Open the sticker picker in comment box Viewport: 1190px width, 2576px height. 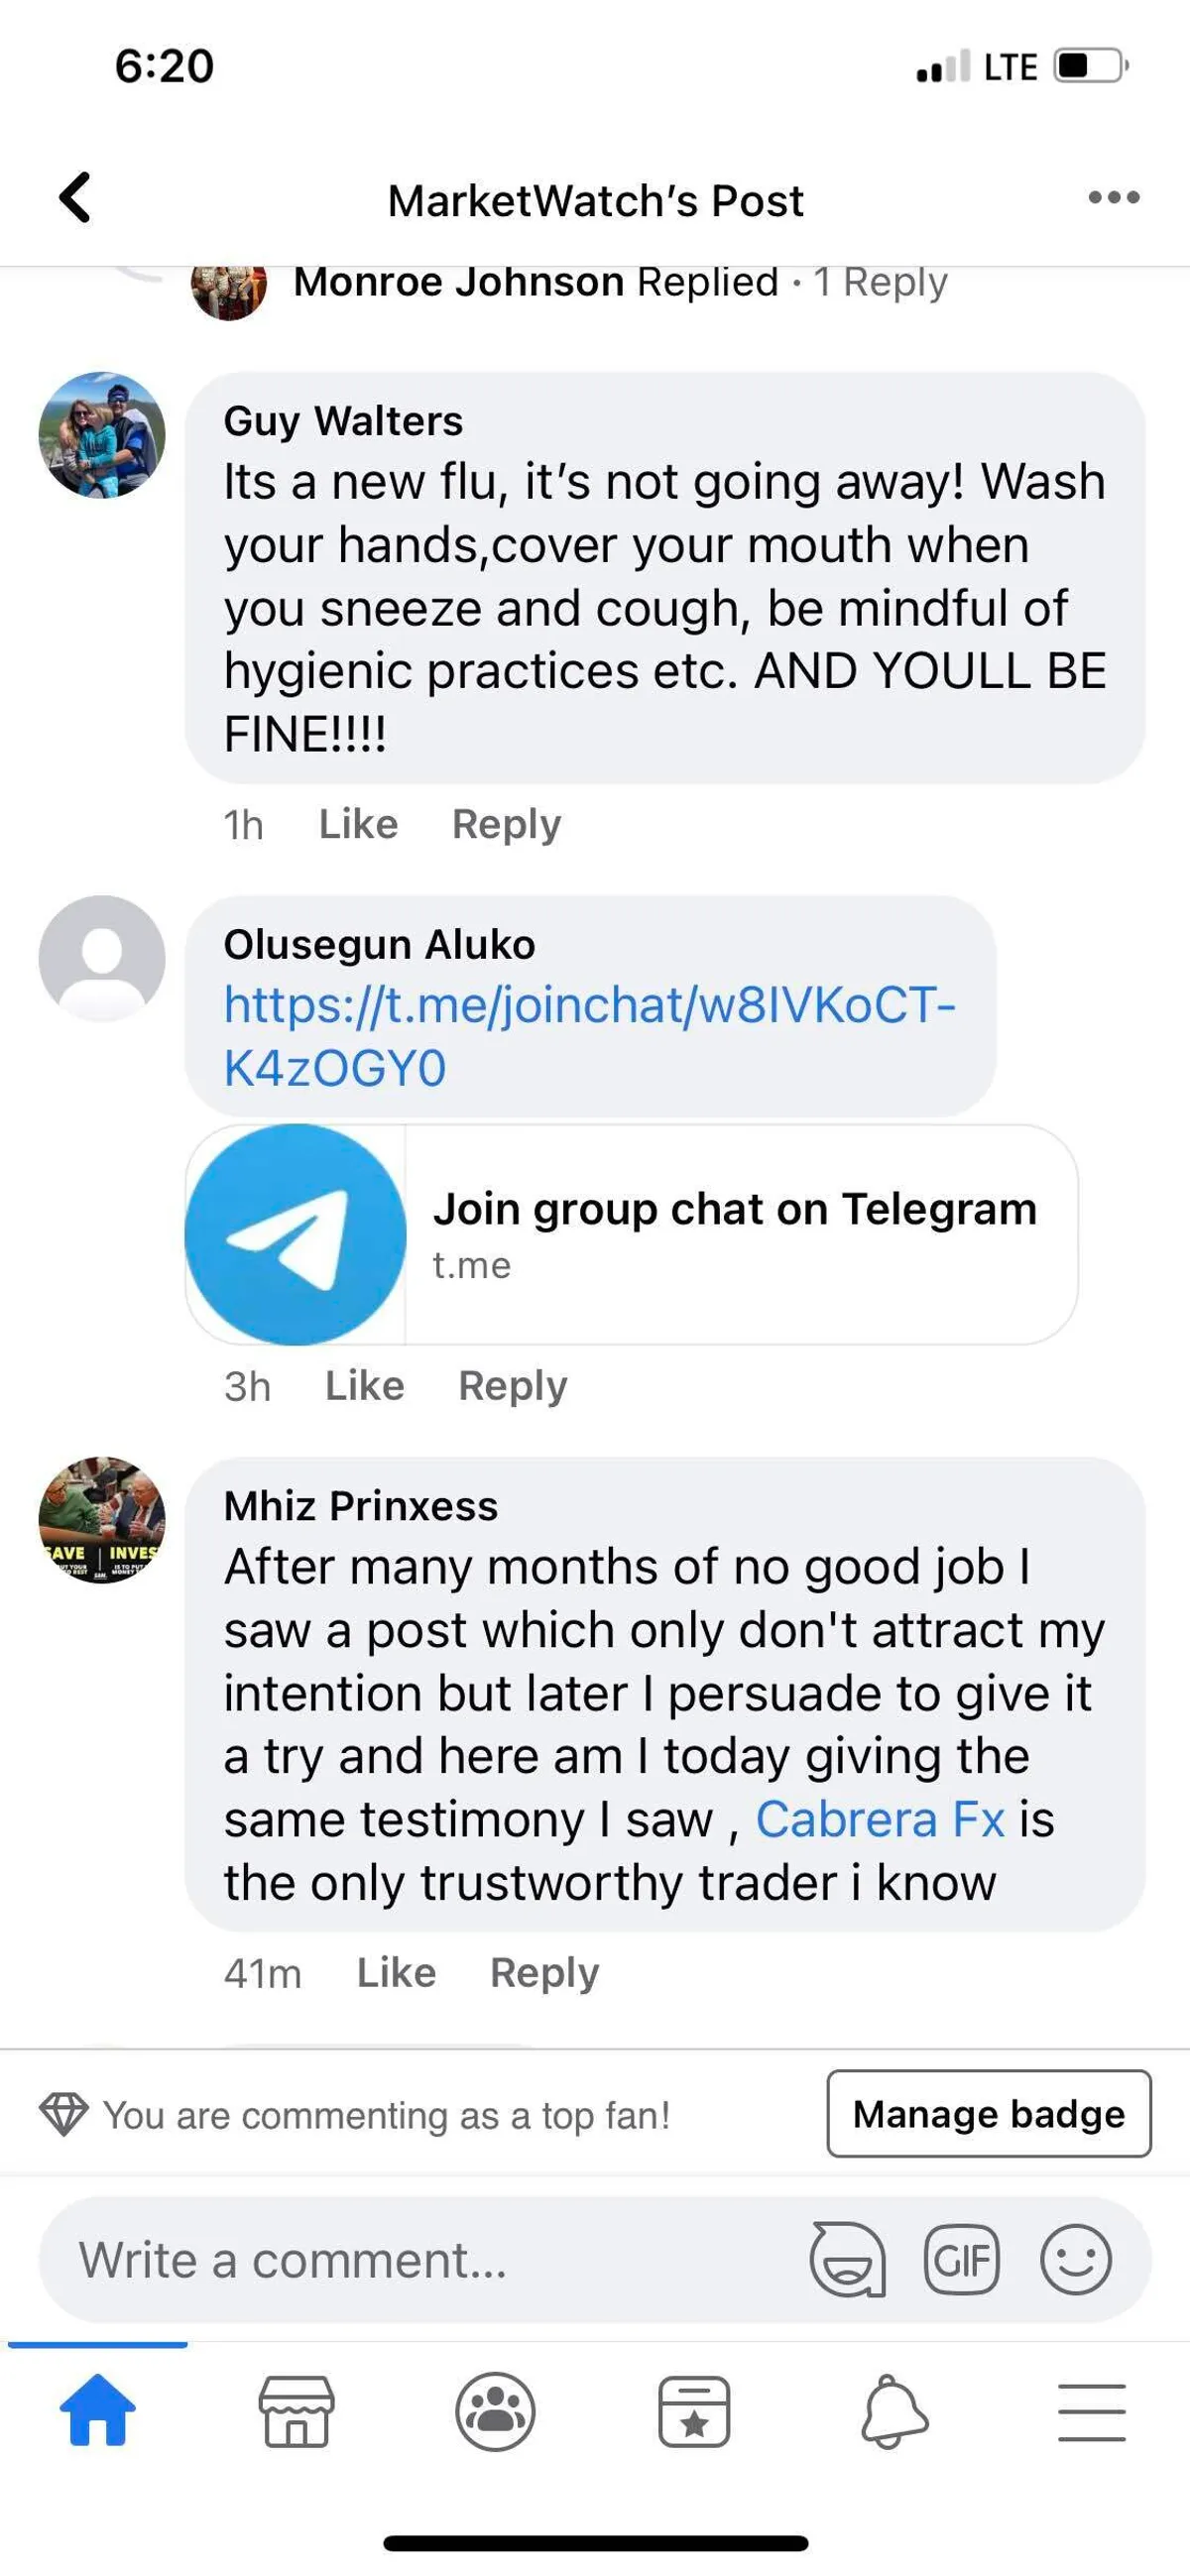pyautogui.click(x=848, y=2258)
